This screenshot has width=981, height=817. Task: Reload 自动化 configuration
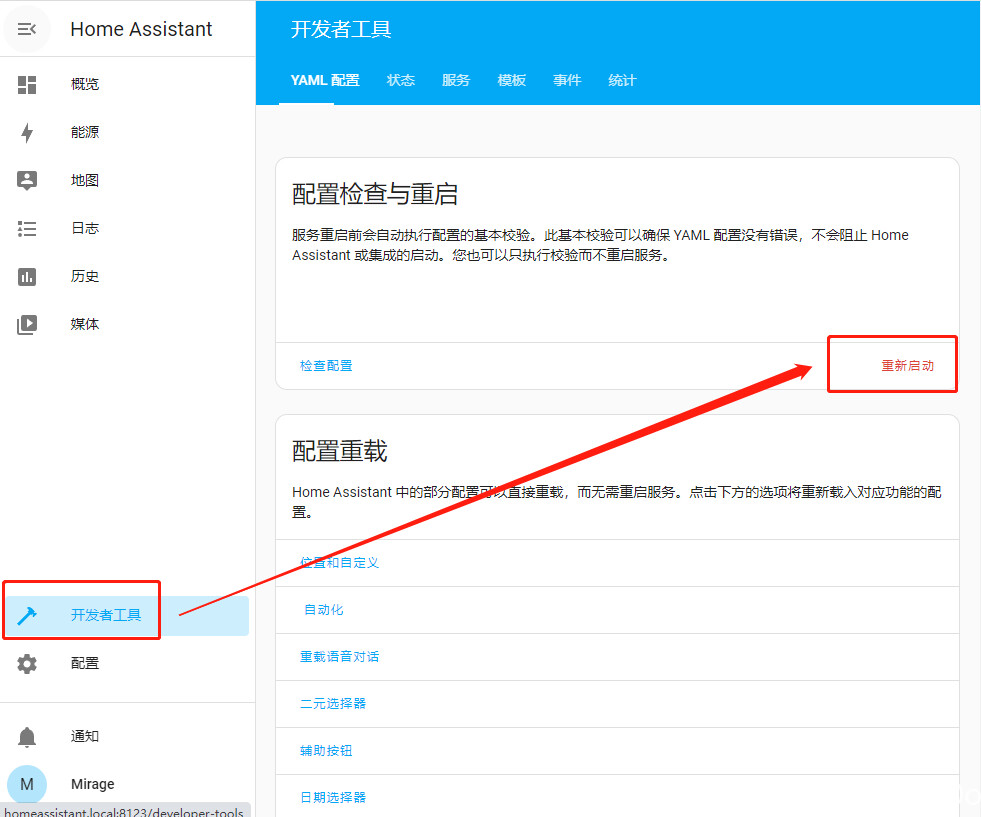tap(323, 610)
